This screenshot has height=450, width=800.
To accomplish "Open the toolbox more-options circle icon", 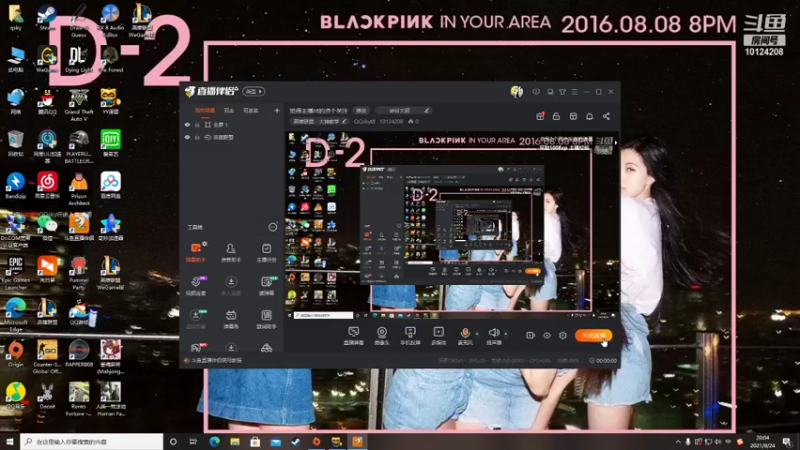I will click(x=273, y=227).
